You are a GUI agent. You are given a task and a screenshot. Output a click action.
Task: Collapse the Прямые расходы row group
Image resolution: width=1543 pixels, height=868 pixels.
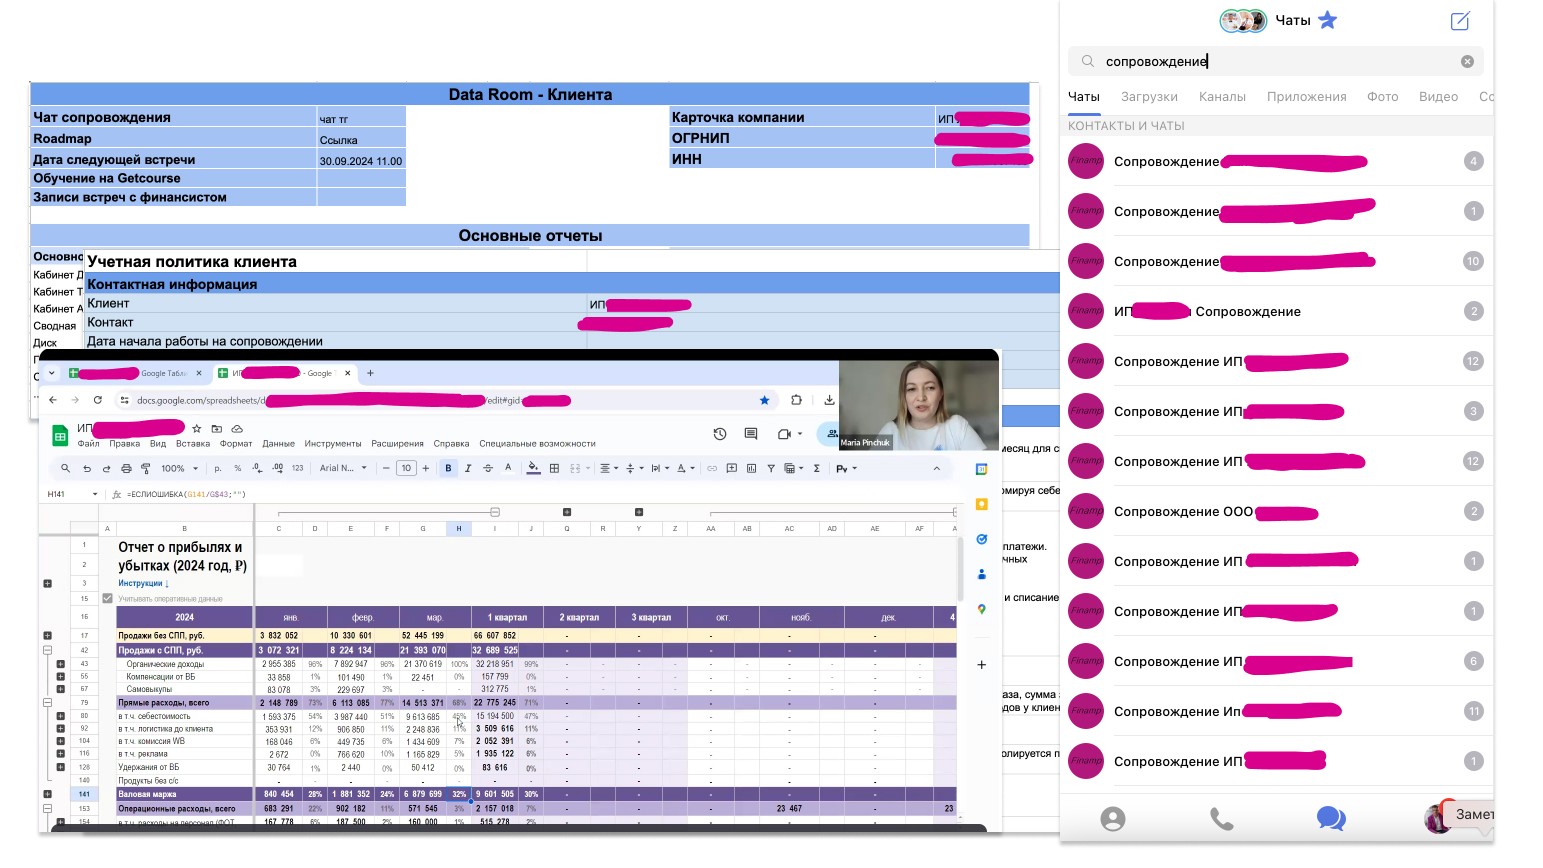tap(47, 703)
